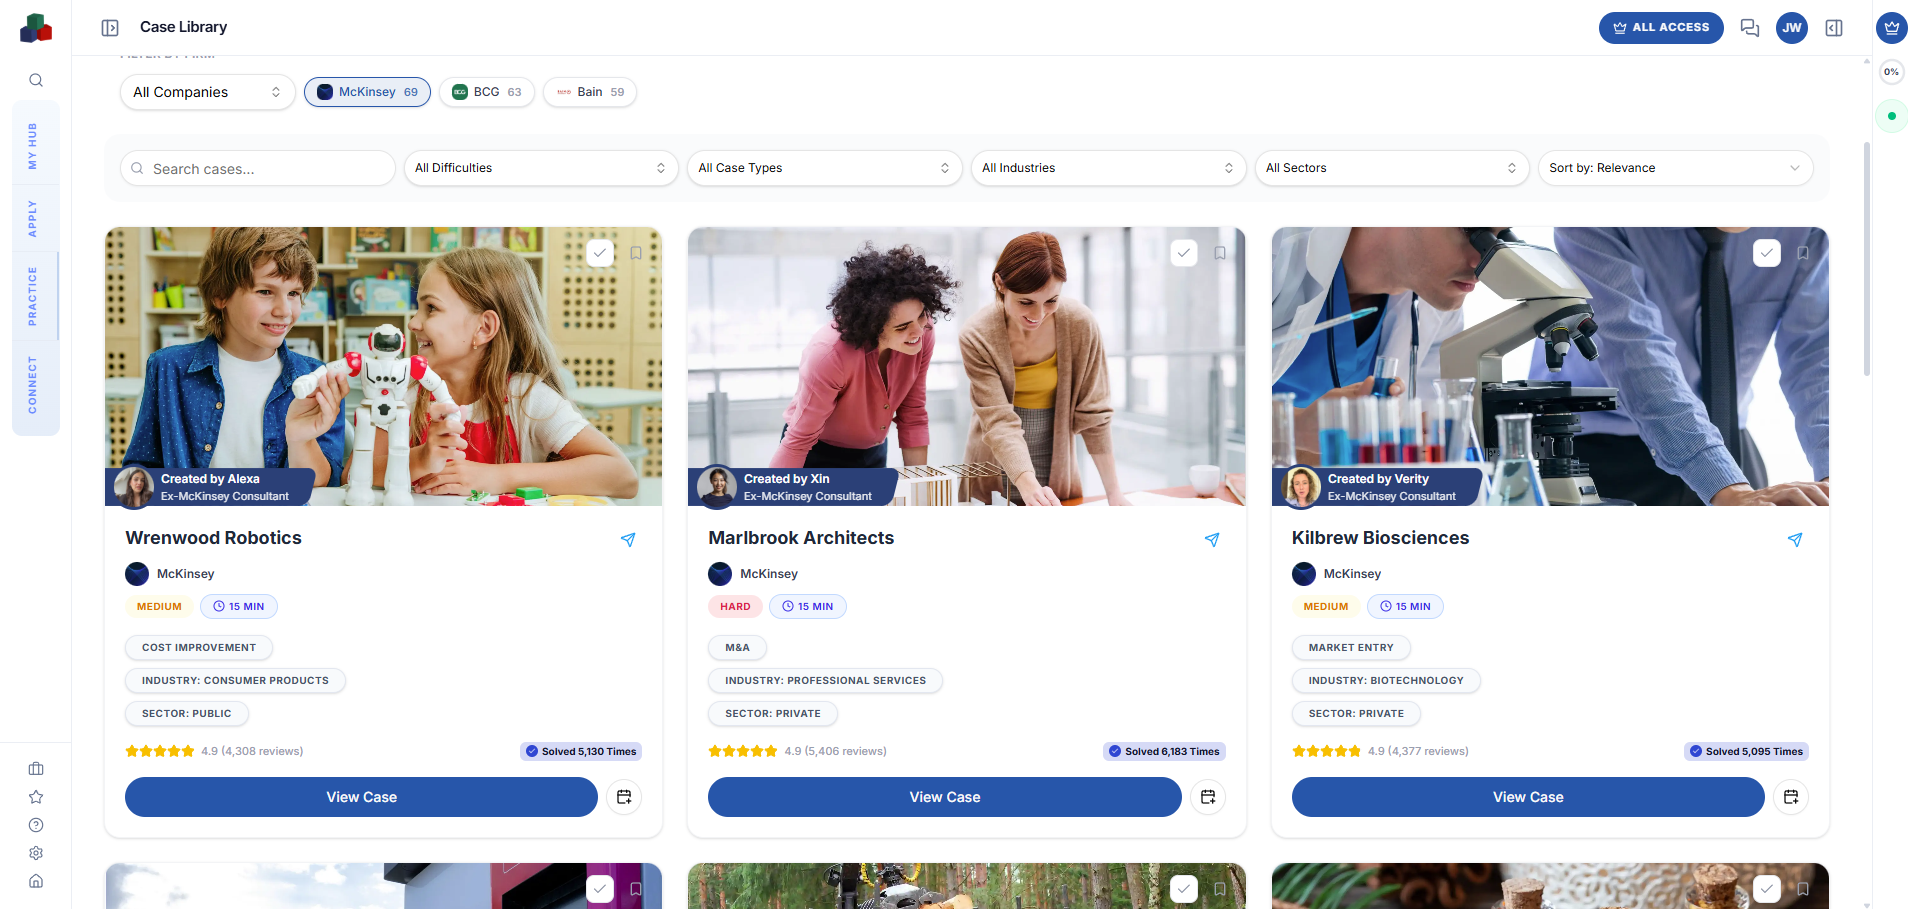Schedule the Marlbrook Architects case
1908x909 pixels.
(1208, 797)
